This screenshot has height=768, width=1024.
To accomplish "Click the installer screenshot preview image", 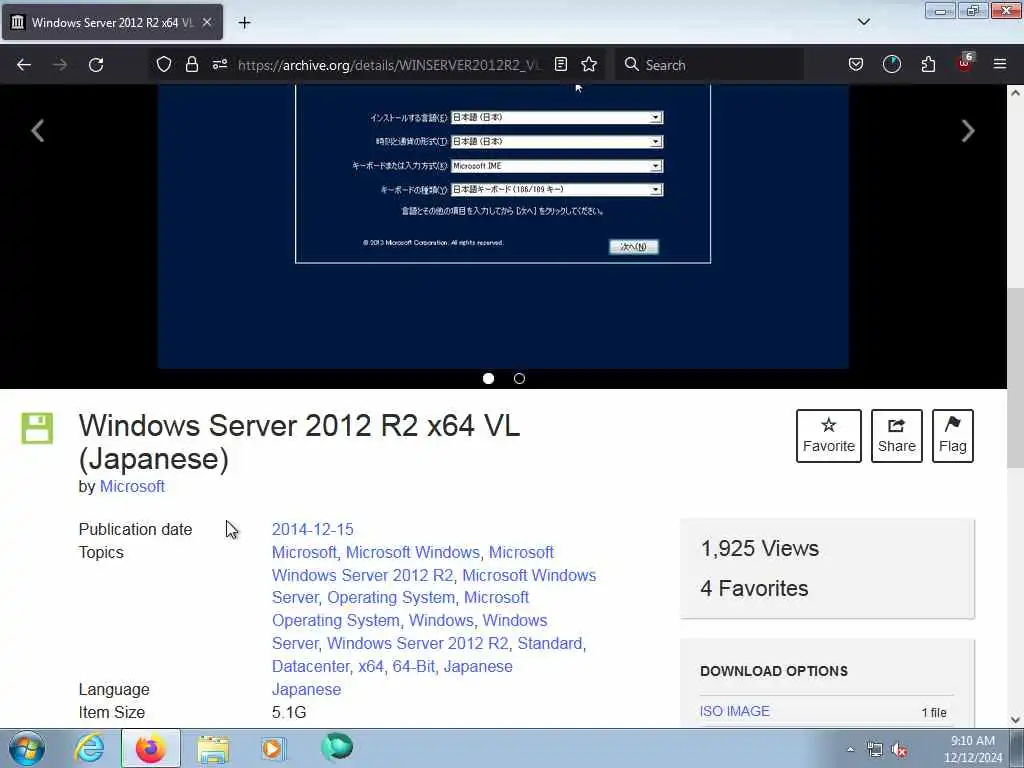I will [x=503, y=227].
